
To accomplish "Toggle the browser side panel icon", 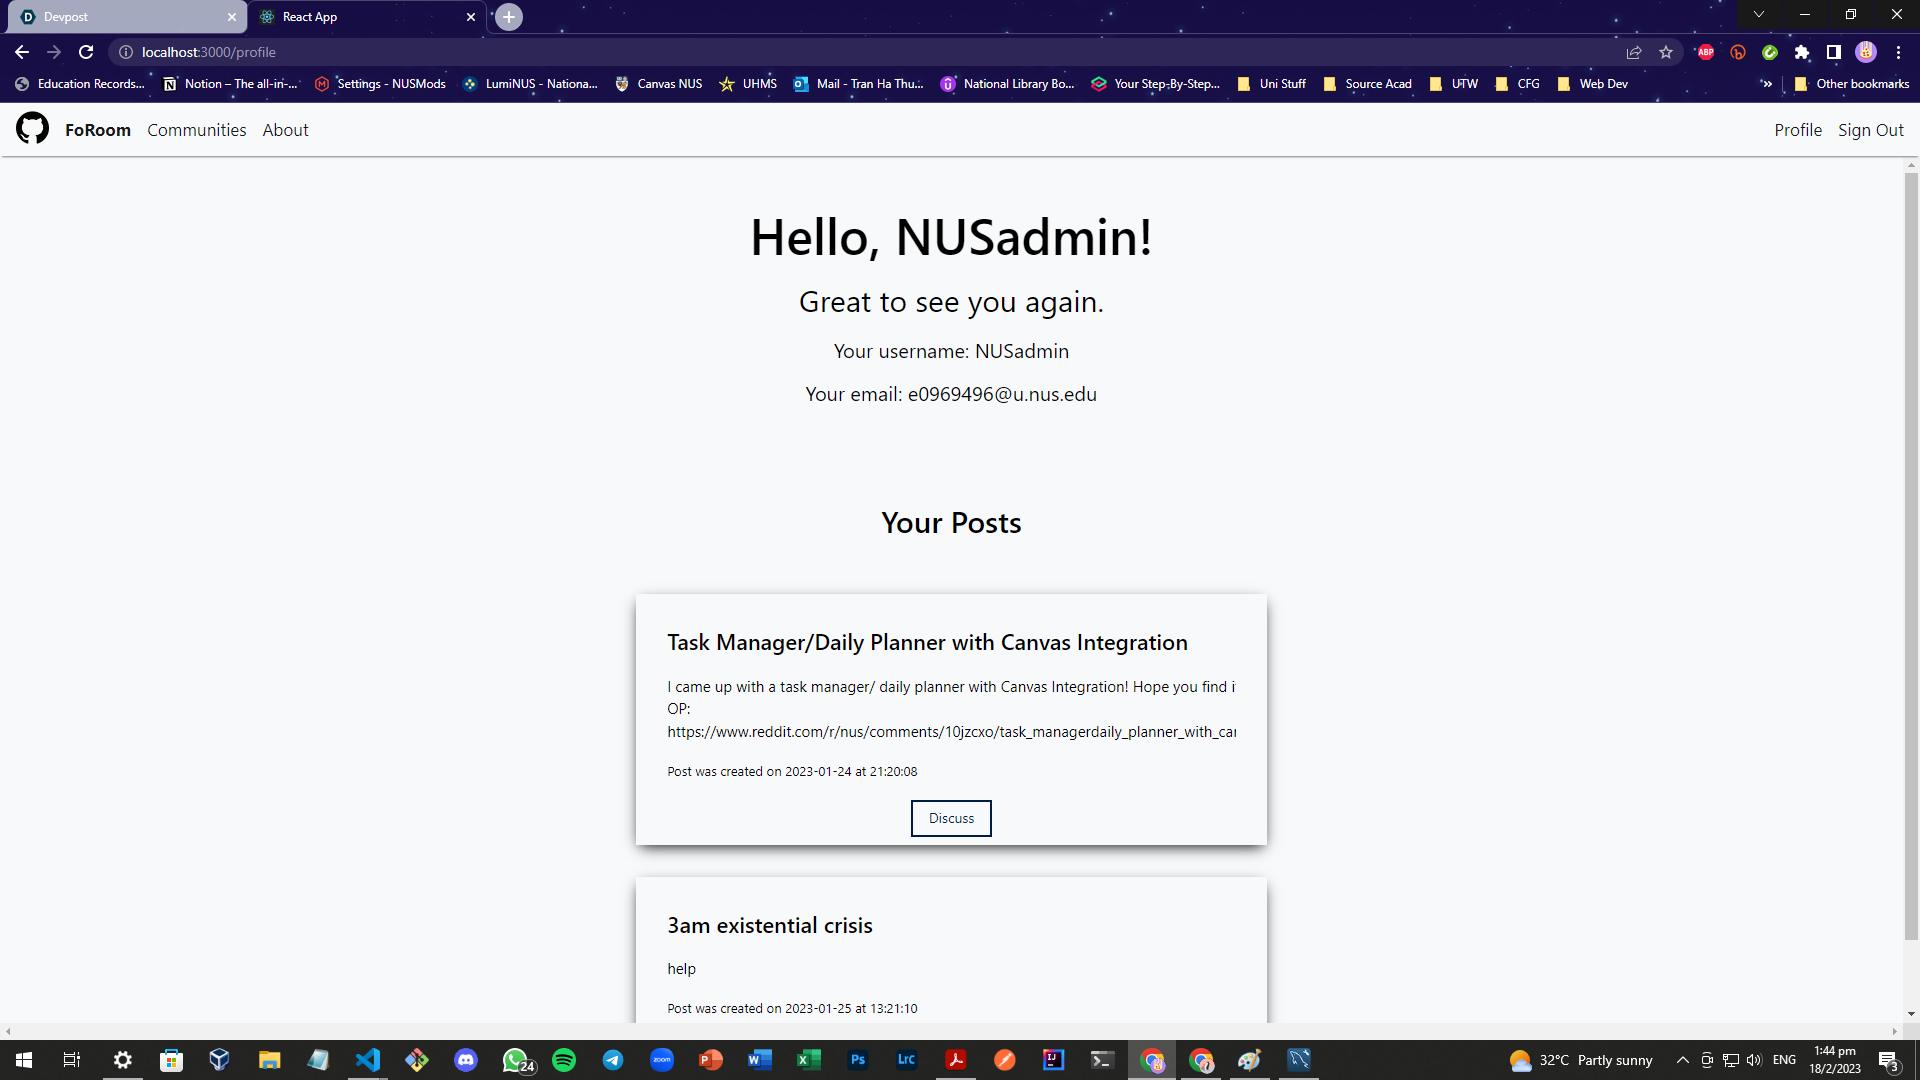I will (x=1833, y=52).
